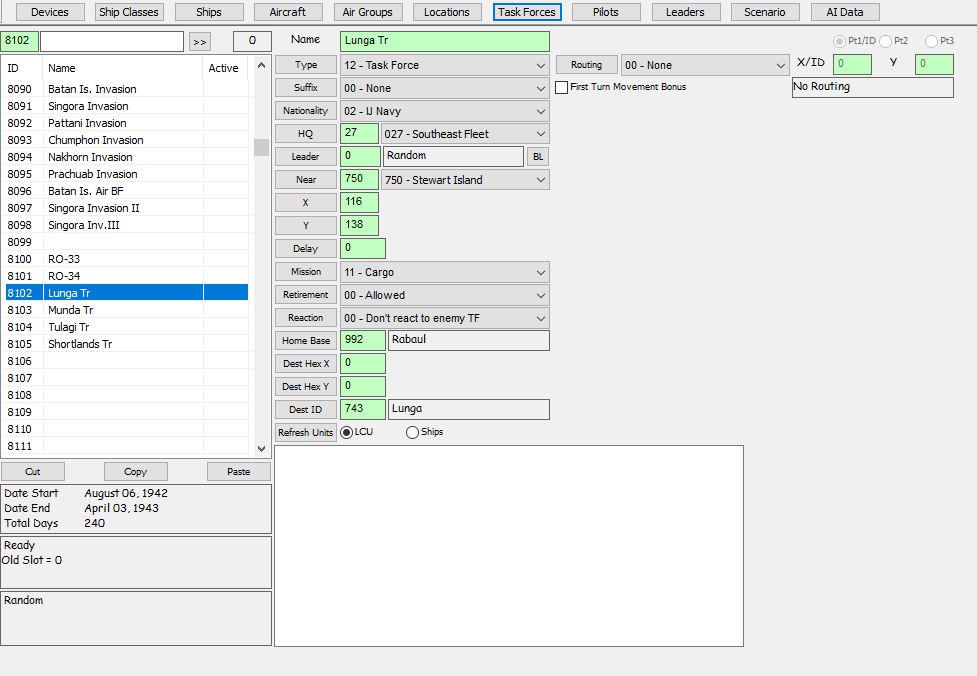Open the Type dropdown
This screenshot has width=977, height=676.
tap(445, 65)
